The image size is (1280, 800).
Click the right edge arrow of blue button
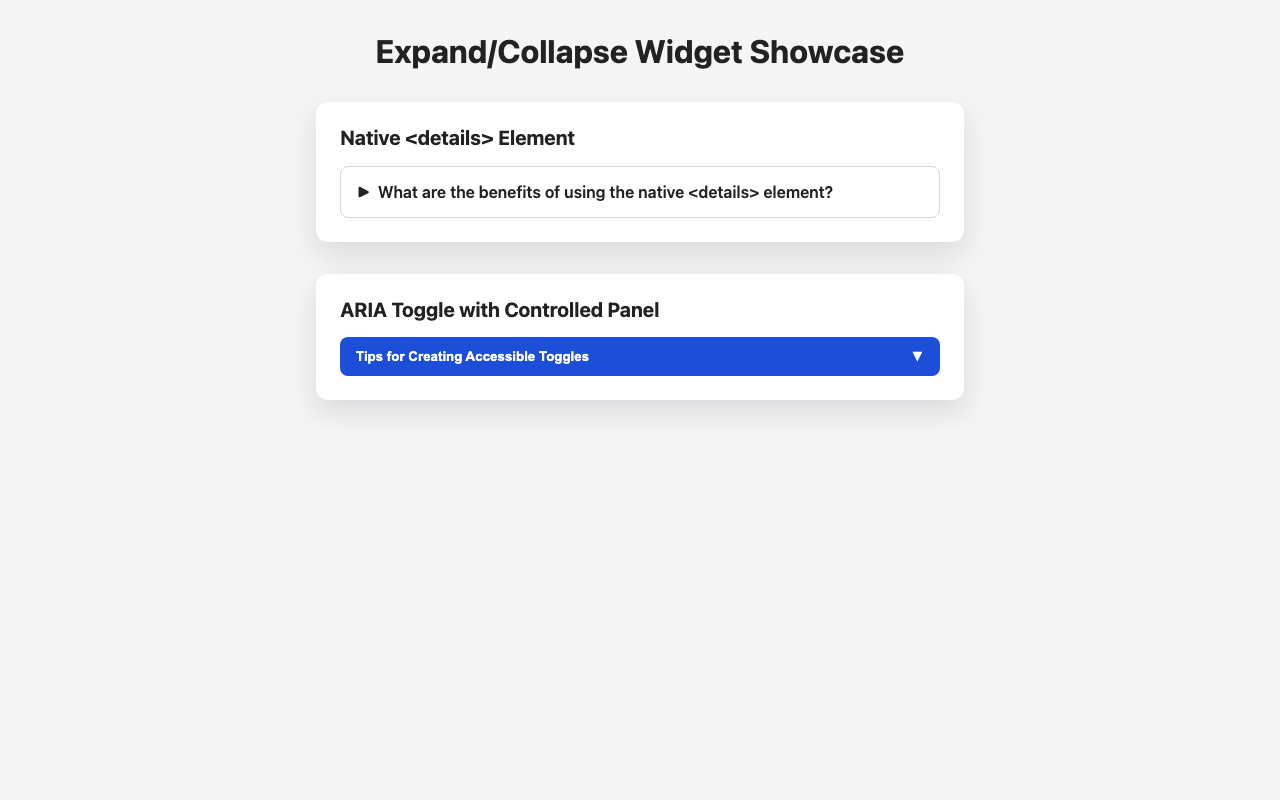click(916, 356)
